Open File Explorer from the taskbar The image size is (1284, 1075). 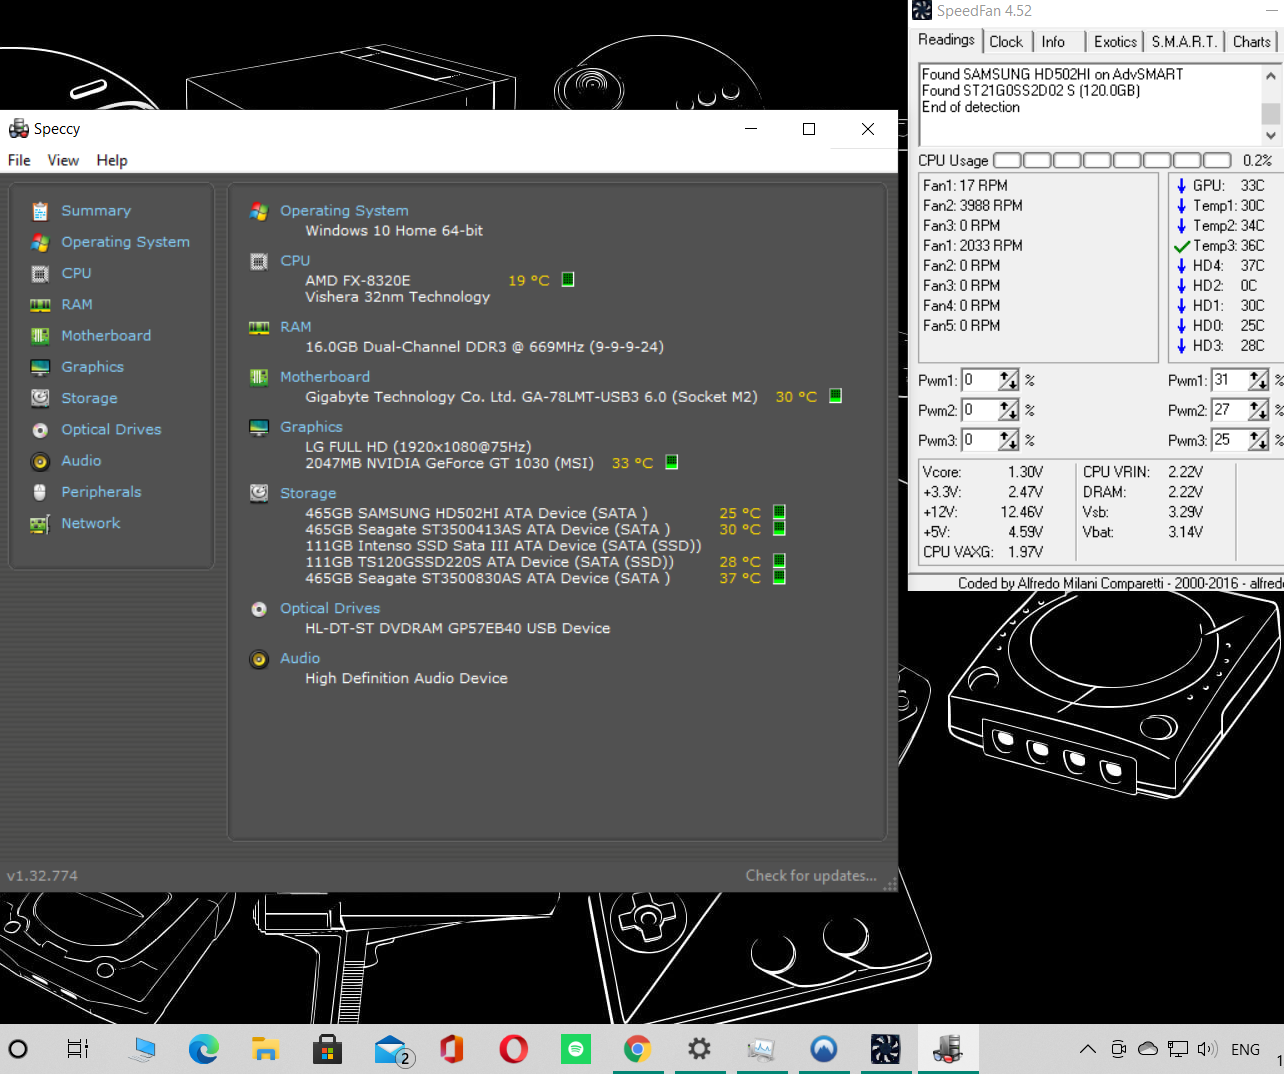click(265, 1049)
